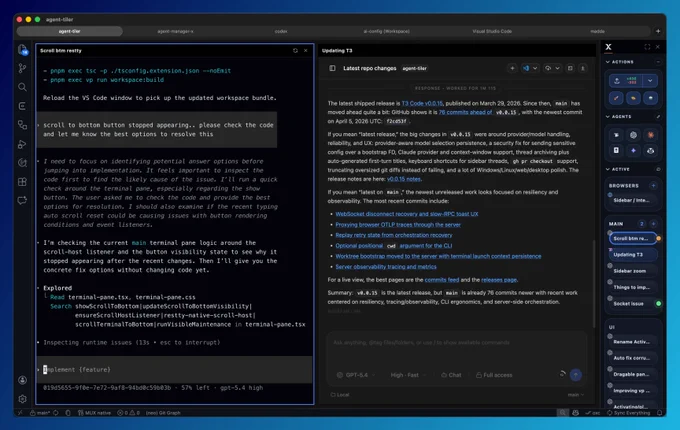Open the Manage gear icon
680x430 pixels.
click(23, 398)
